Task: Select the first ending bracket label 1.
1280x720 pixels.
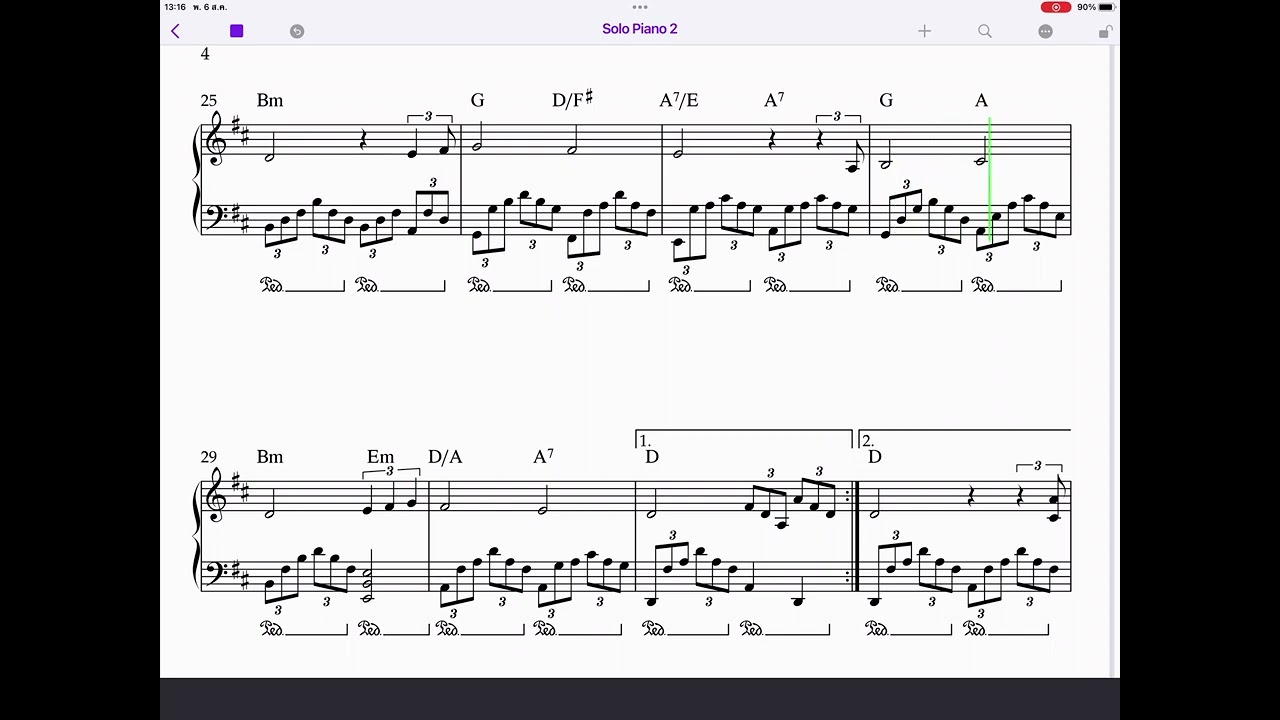Action: tap(645, 440)
